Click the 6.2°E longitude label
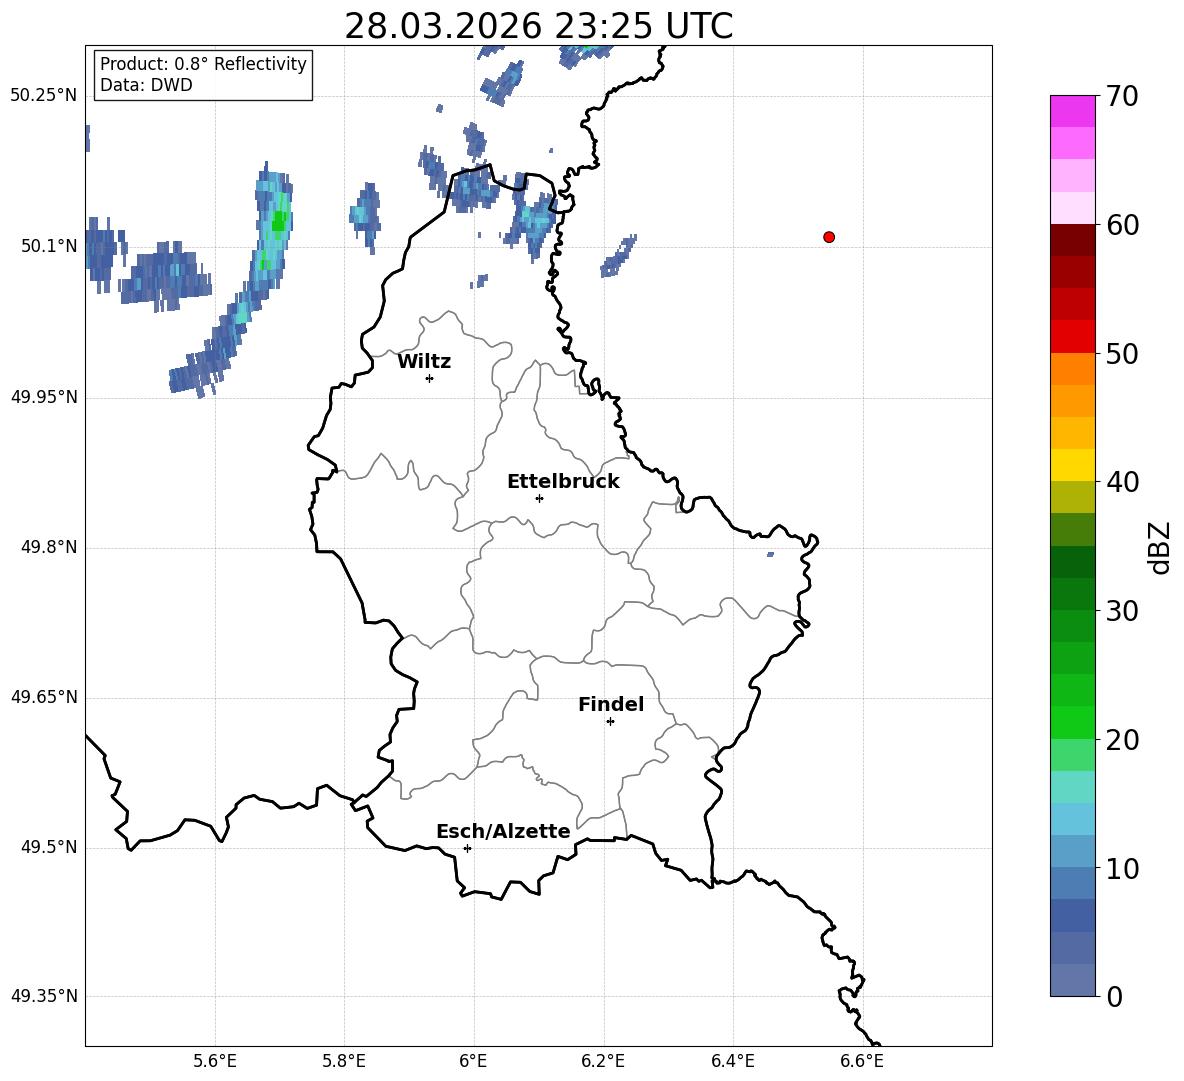Image resolution: width=1184 pixels, height=1081 pixels. coord(603,1061)
